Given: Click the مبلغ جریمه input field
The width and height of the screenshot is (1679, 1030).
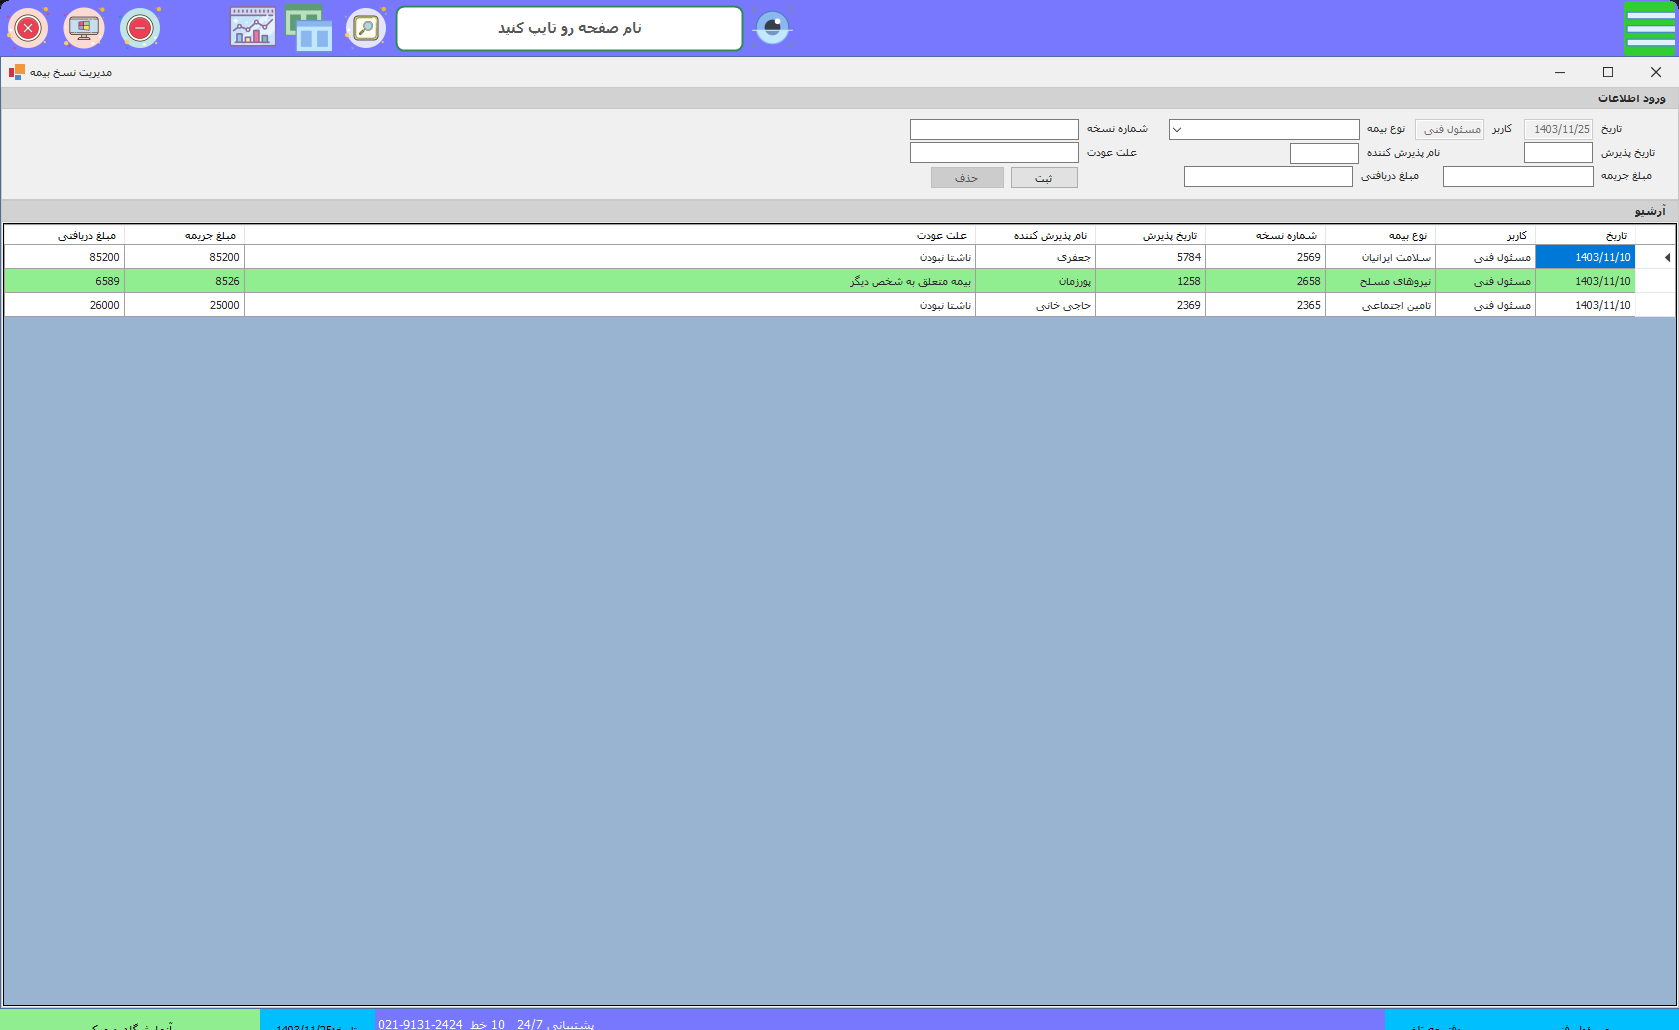Looking at the screenshot, I should (x=1517, y=177).
